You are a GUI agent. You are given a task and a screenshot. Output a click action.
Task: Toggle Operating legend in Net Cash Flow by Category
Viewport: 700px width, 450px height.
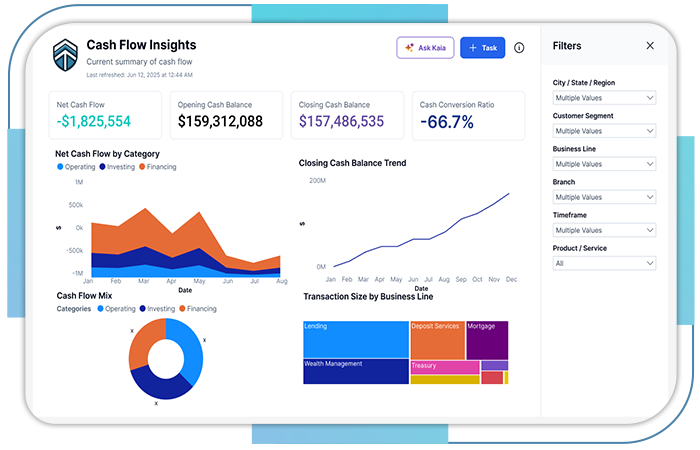coord(76,167)
